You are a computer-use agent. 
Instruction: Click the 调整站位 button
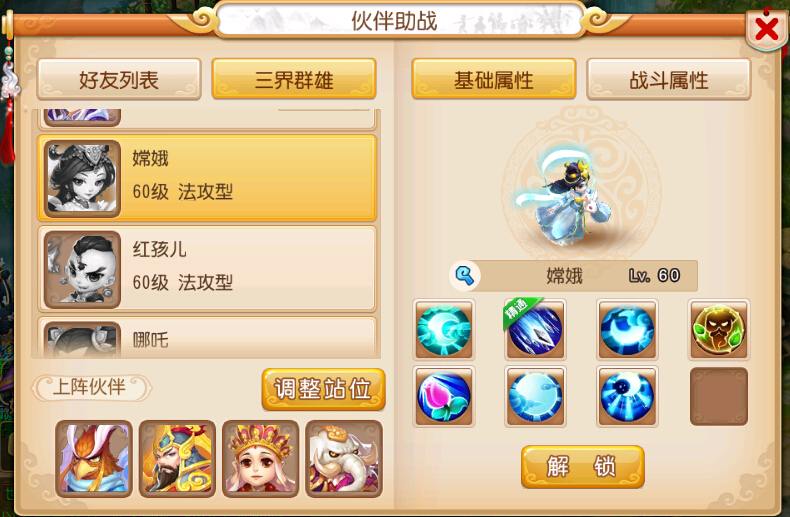click(x=323, y=389)
